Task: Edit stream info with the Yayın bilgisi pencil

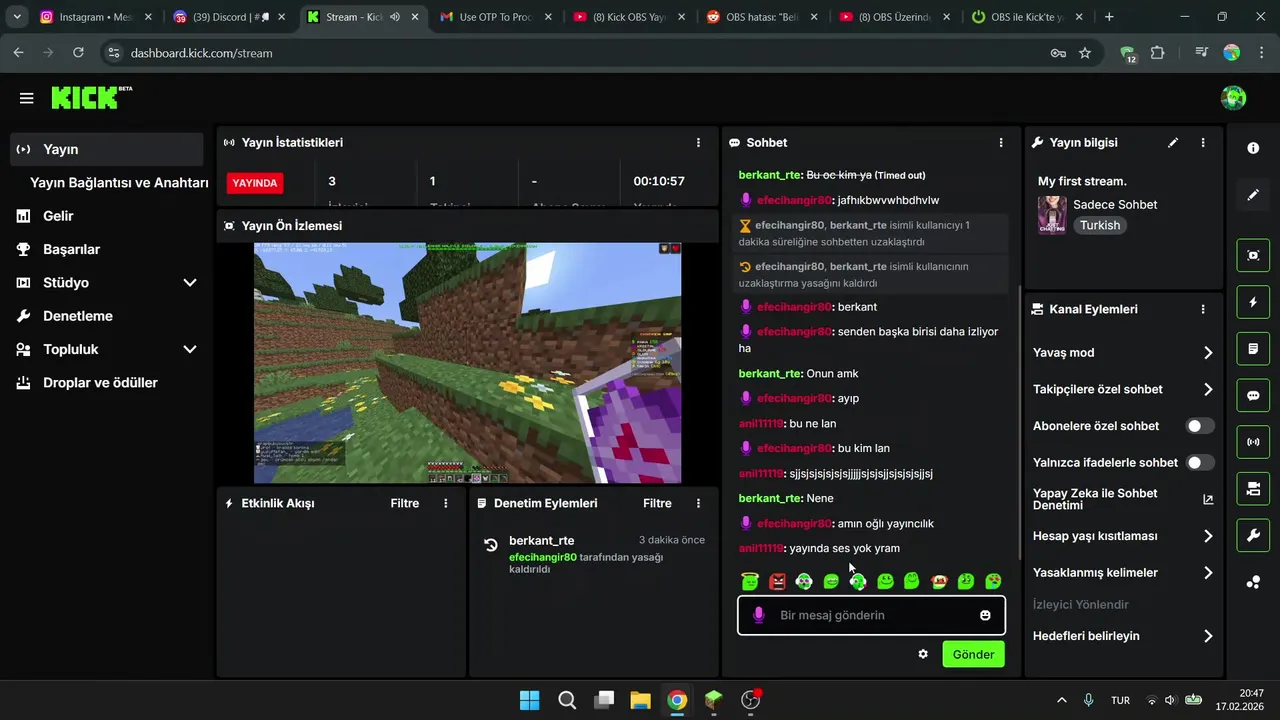Action: (1173, 143)
